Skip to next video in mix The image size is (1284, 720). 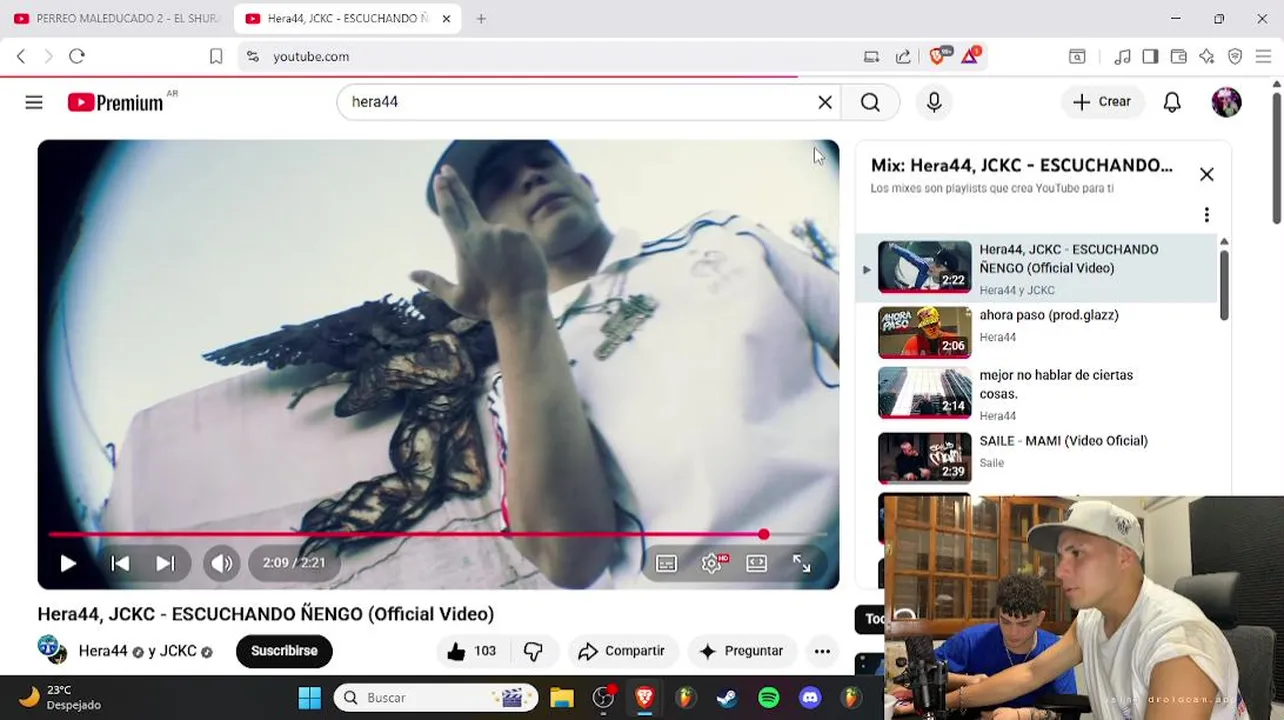(x=165, y=563)
